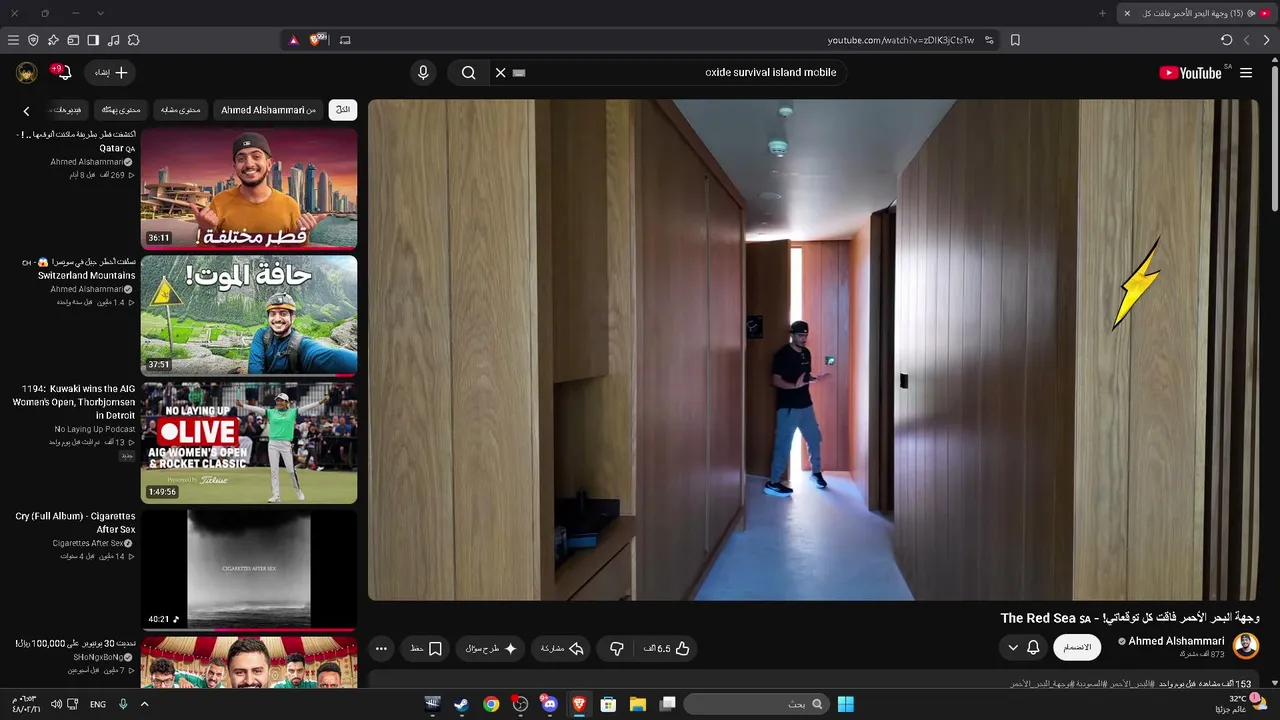Click the Windows taskbar search box
The height and width of the screenshot is (720, 1280).
coord(757,704)
